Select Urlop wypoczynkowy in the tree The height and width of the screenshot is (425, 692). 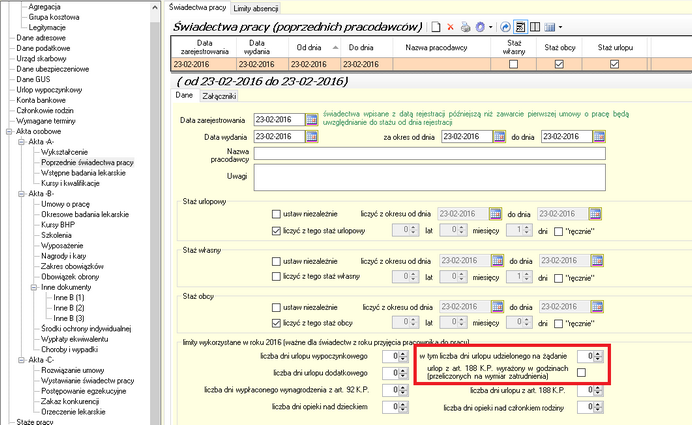coord(49,90)
